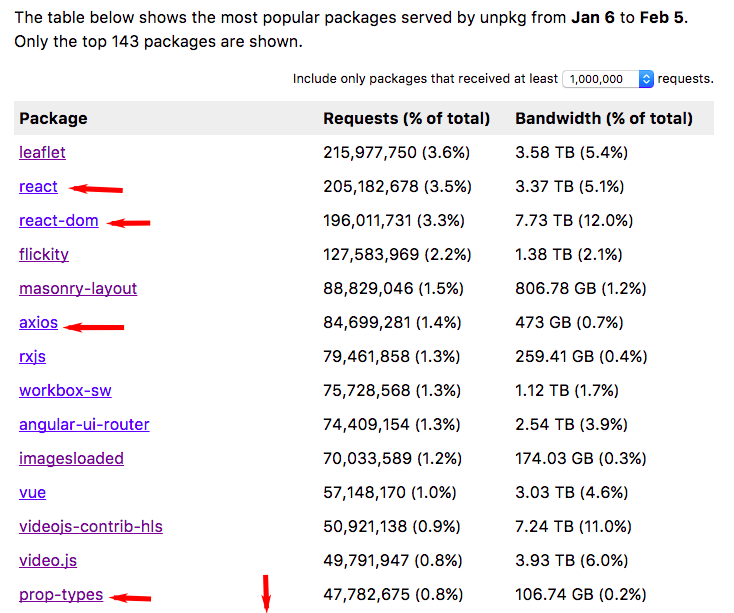Select react-dom requests value 196,011,731 (3.3%)
Screen dimensions: 734x613
pyautogui.click(x=394, y=220)
